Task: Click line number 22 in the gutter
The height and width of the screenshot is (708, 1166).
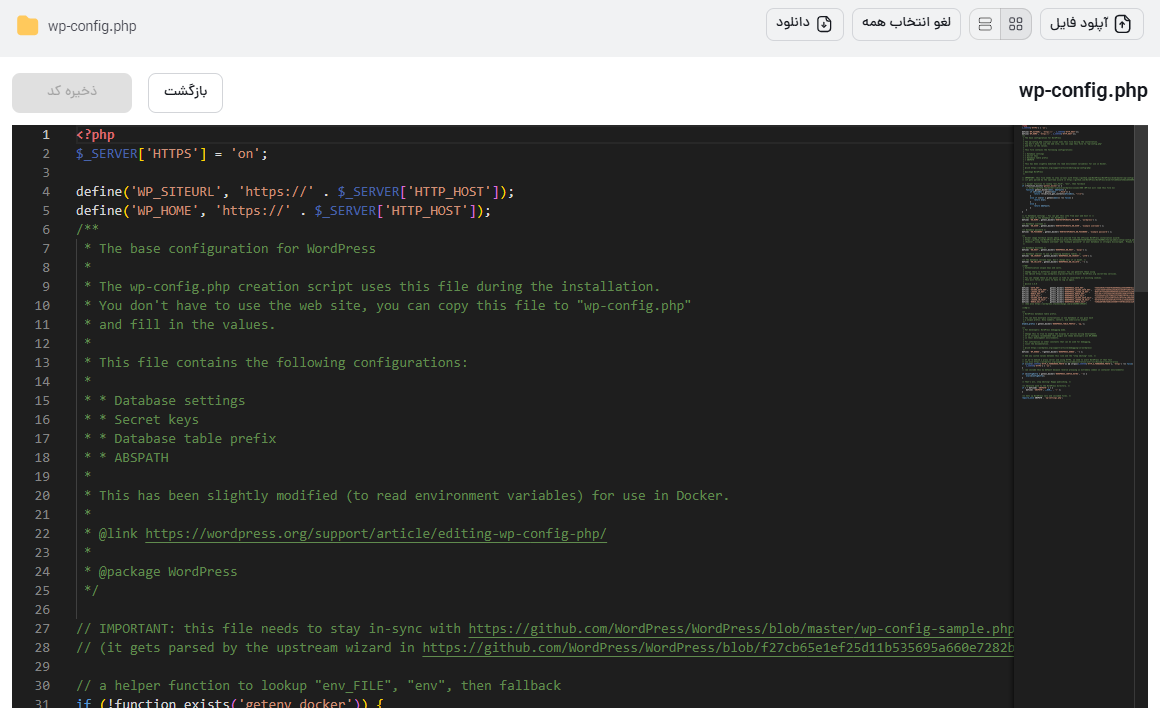Action: coord(42,534)
